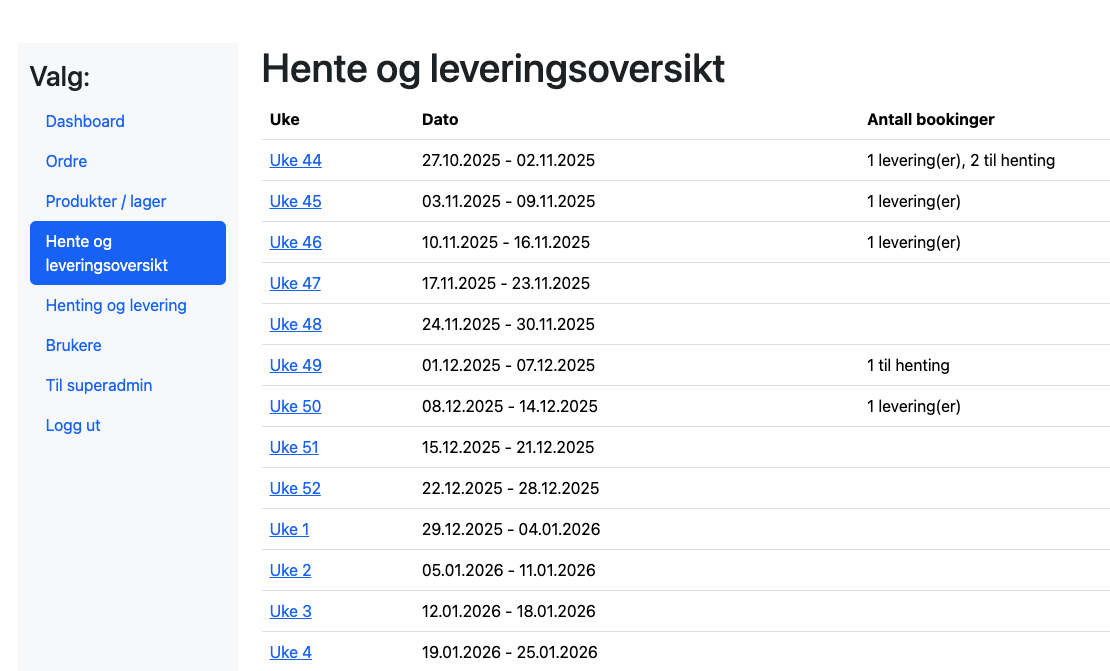Go to the Ordre section
1110x671 pixels.
click(x=66, y=161)
